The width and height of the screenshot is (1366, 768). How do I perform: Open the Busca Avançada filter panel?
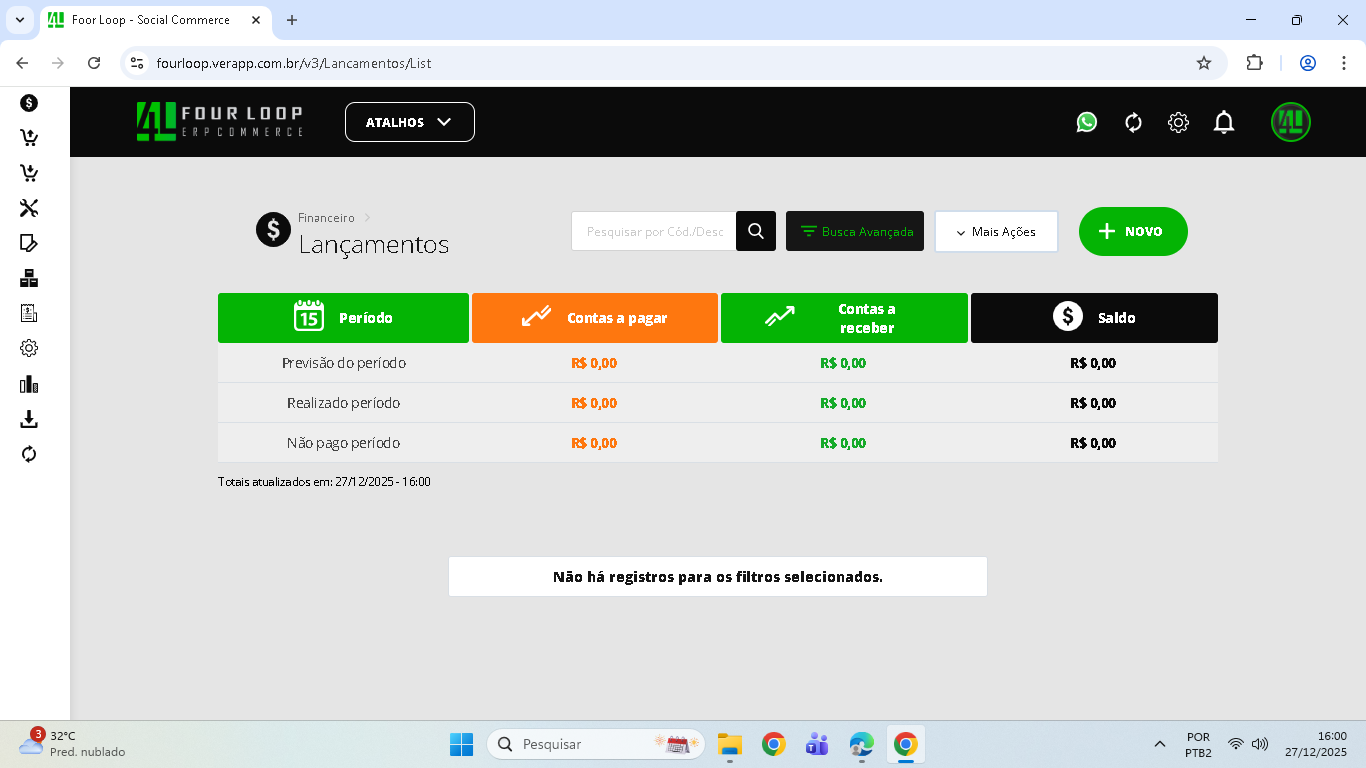[855, 231]
